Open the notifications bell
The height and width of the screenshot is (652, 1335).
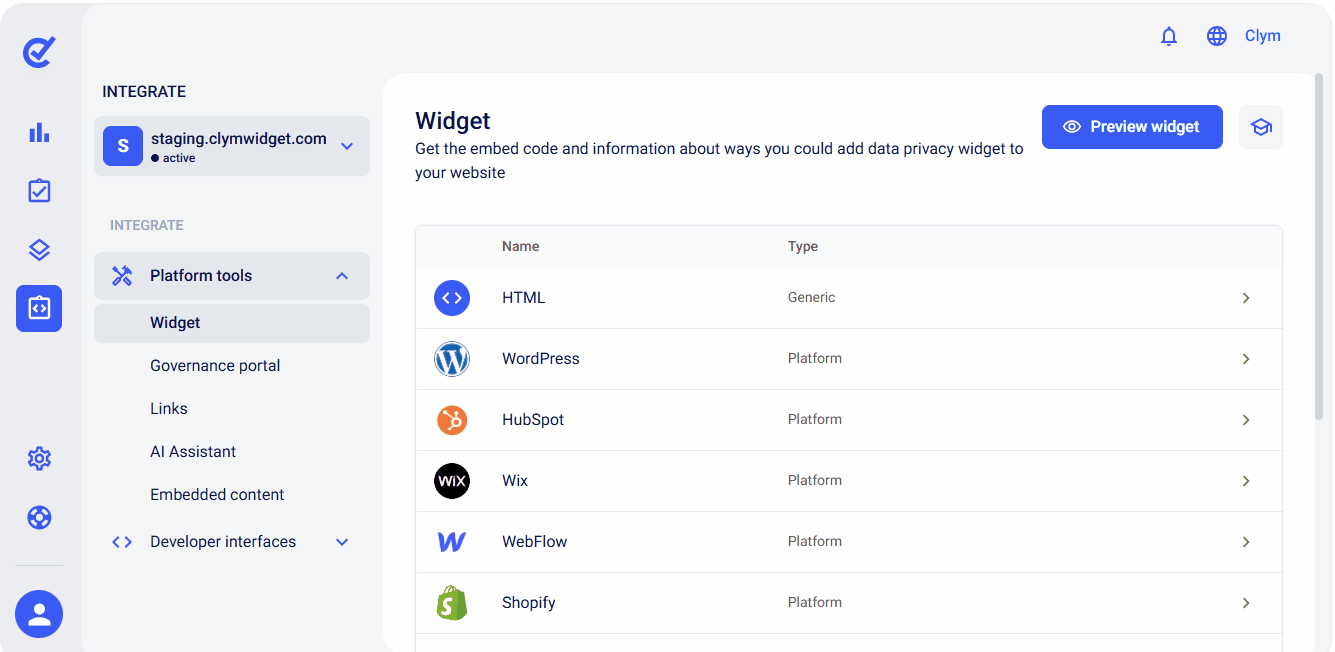[x=1169, y=36]
